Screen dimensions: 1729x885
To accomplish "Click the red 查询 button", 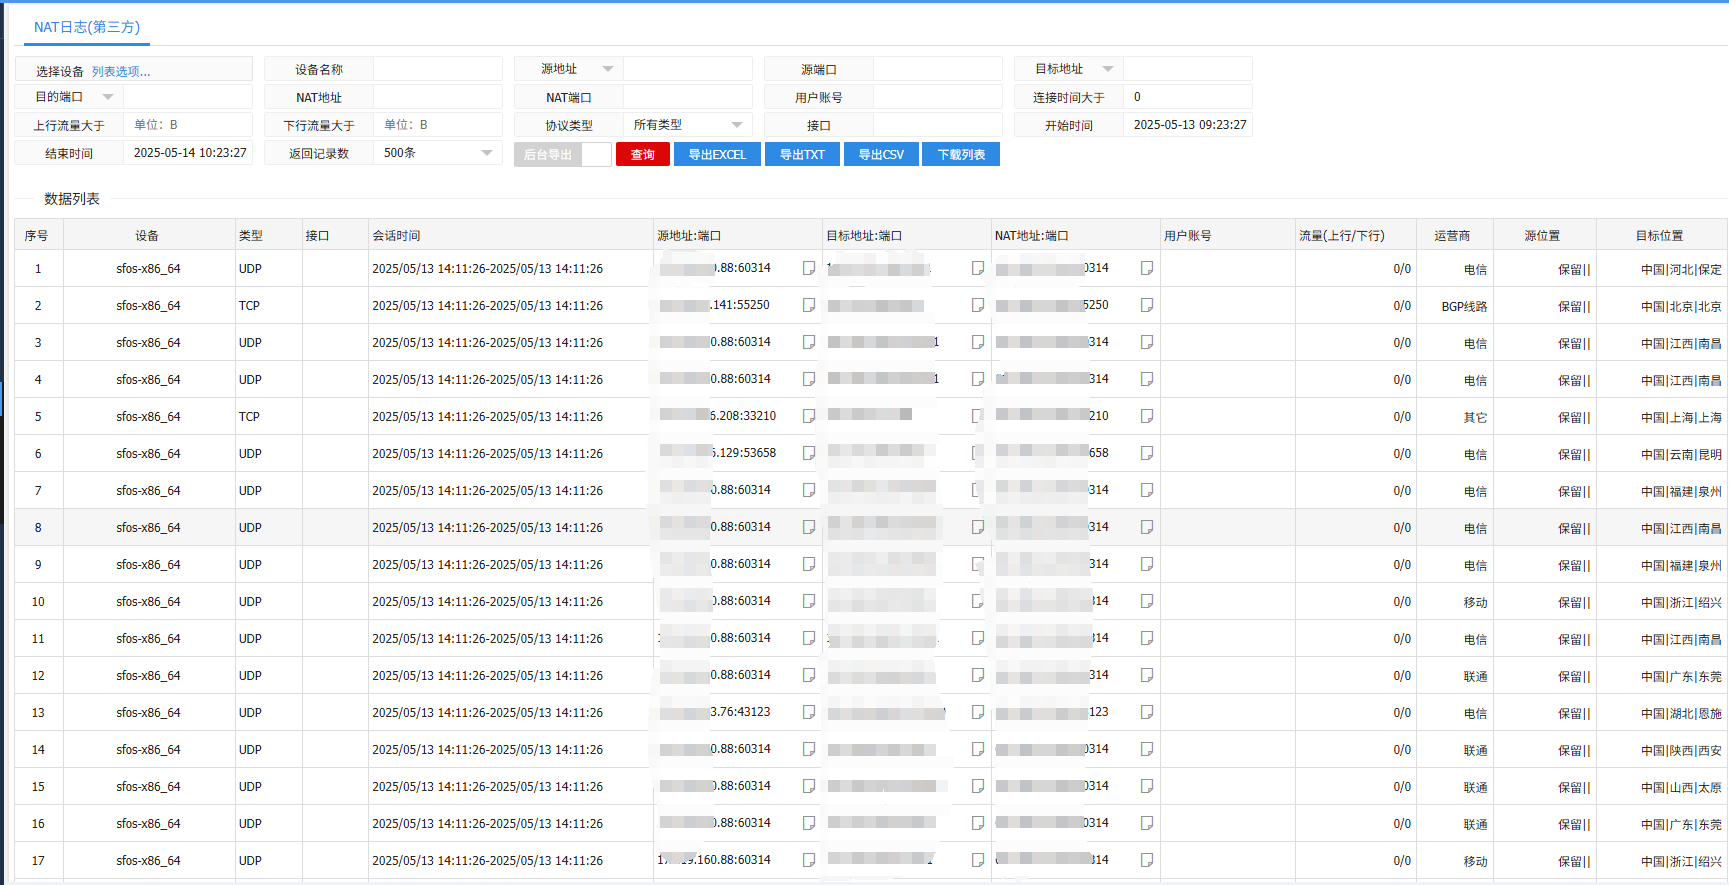I will [643, 154].
